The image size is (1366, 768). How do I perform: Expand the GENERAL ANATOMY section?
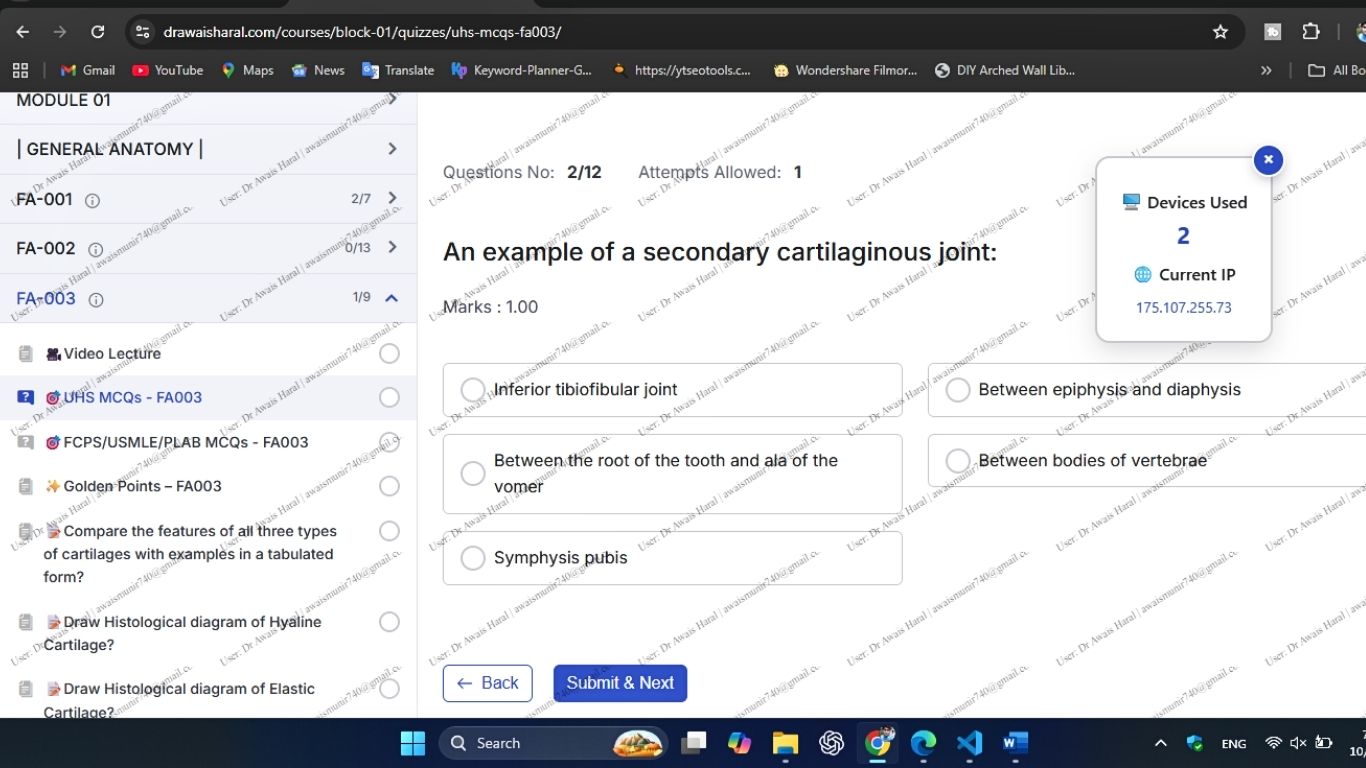click(391, 148)
